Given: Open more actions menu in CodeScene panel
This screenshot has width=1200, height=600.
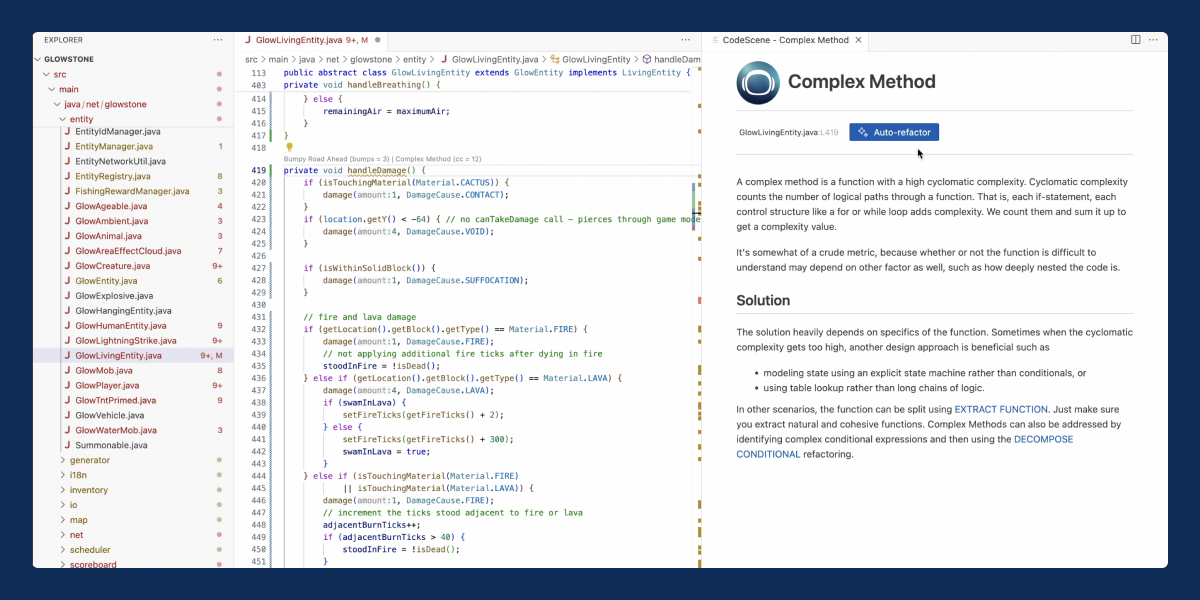Looking at the screenshot, I should (1153, 40).
